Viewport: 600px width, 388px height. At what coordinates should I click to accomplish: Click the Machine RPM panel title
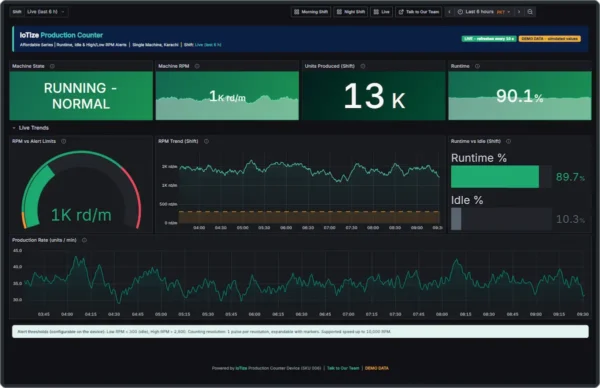tap(174, 66)
